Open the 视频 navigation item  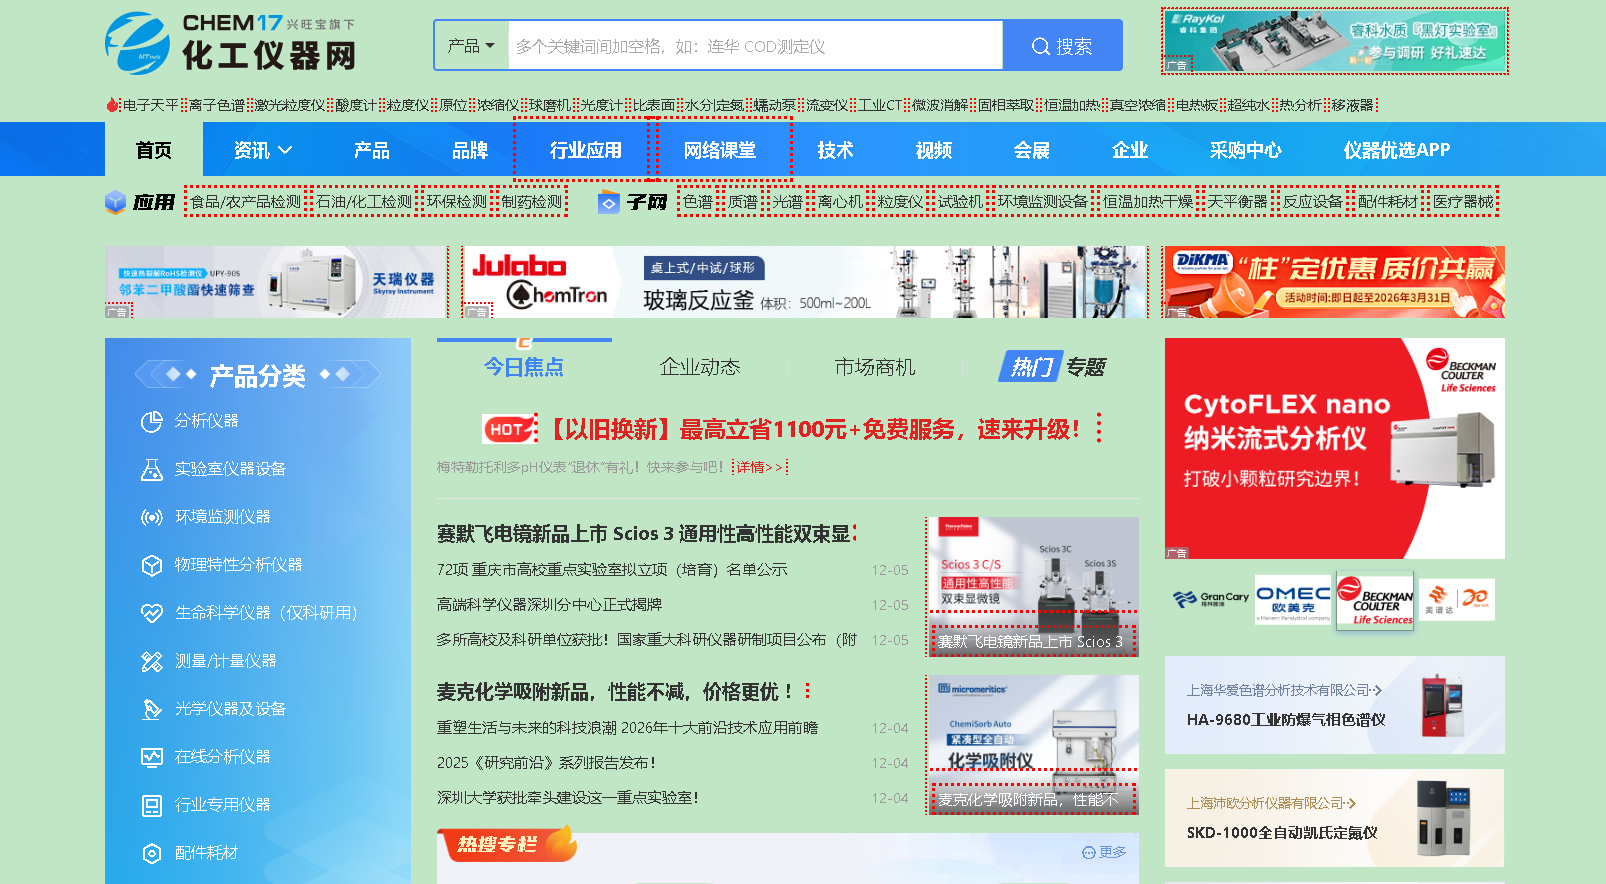click(933, 150)
